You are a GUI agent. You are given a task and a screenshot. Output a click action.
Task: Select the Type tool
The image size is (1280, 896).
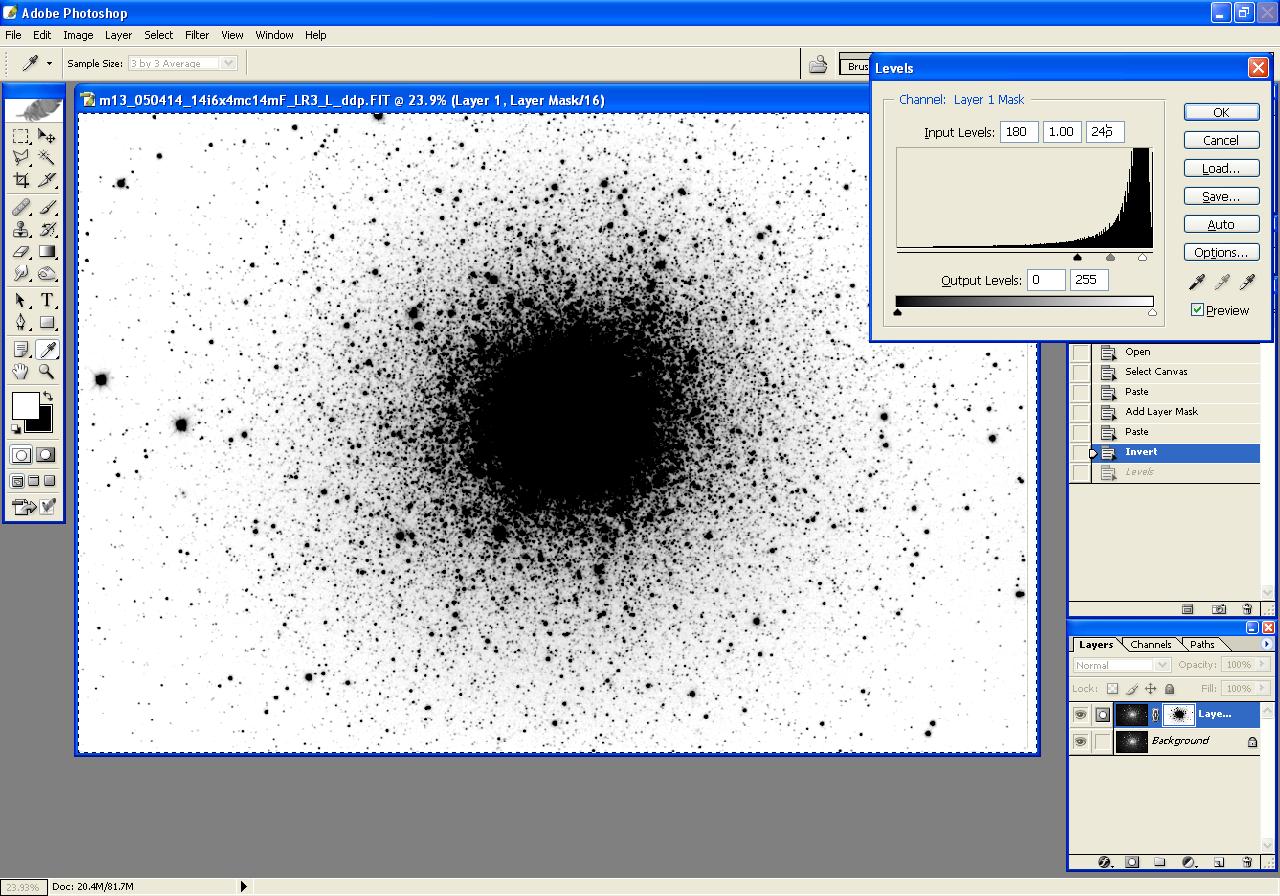point(47,300)
